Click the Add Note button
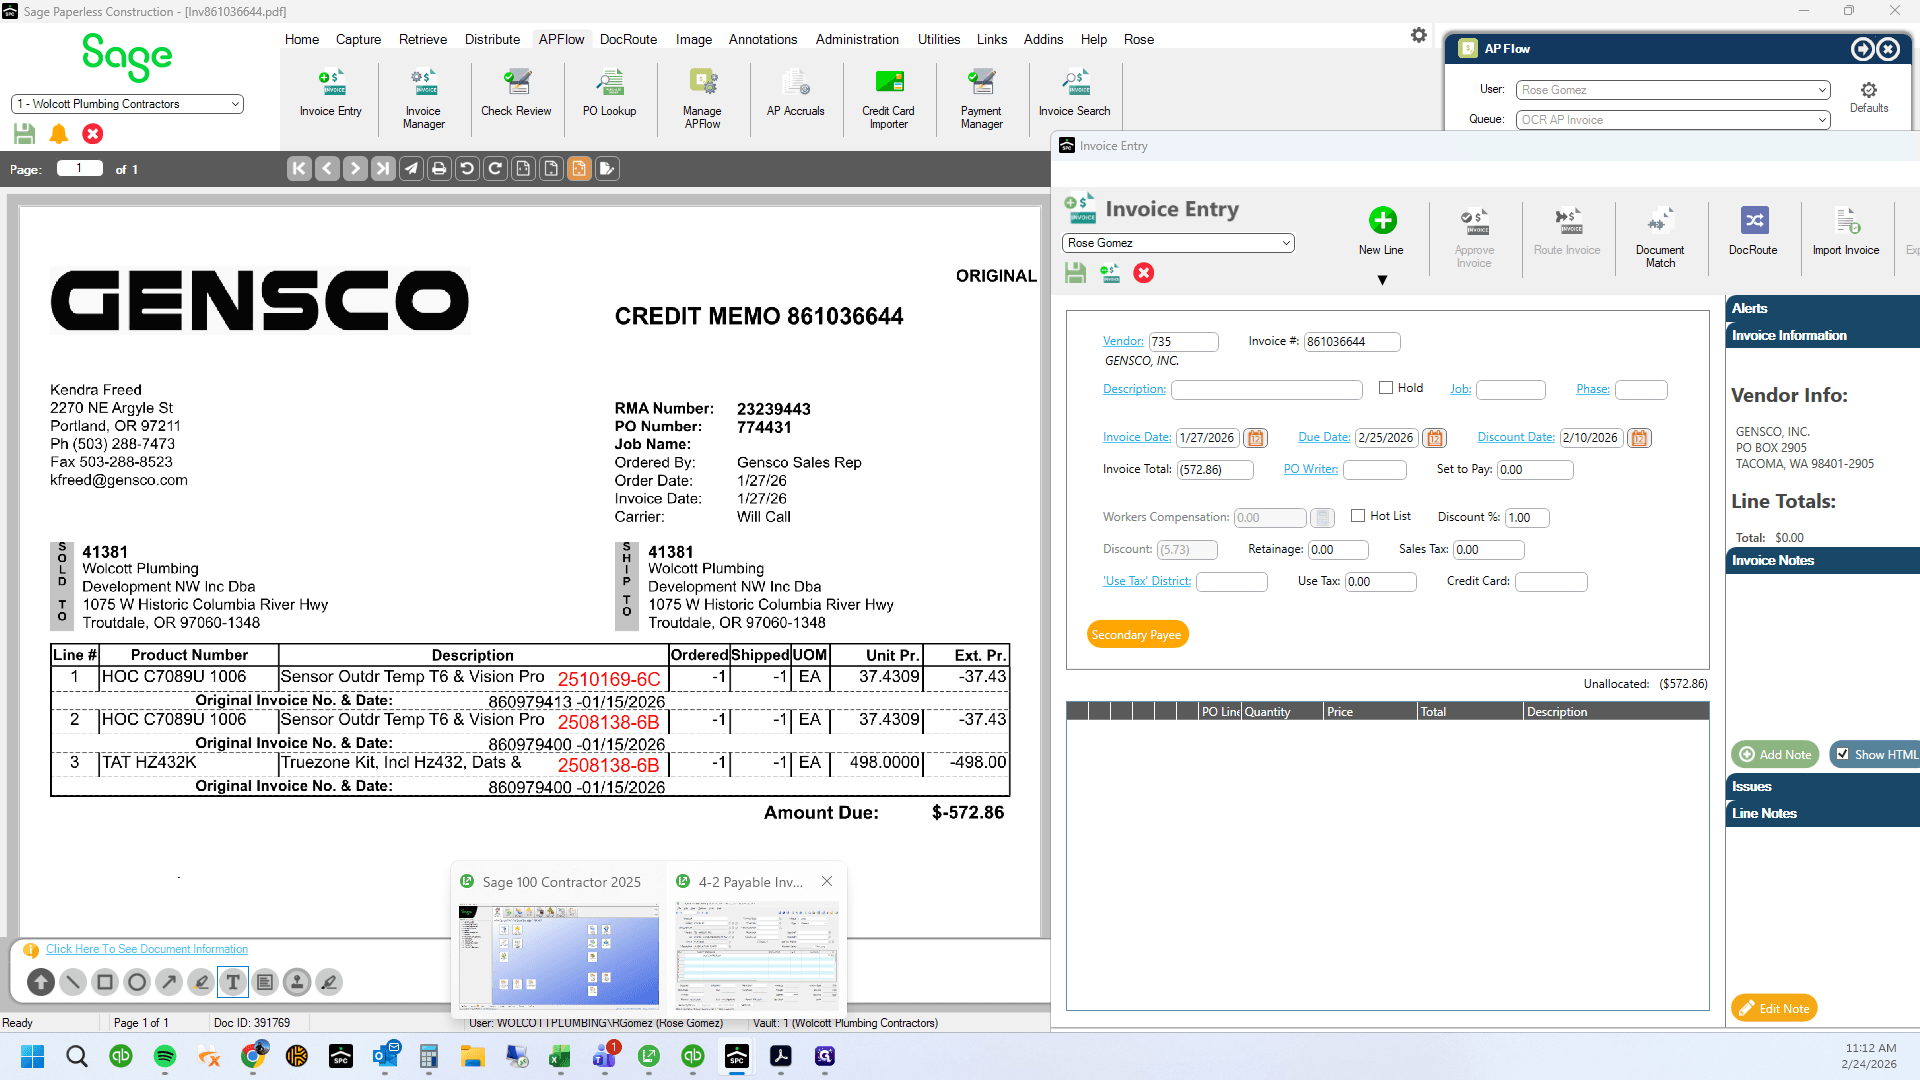This screenshot has height=1080, width=1920. pos(1775,754)
